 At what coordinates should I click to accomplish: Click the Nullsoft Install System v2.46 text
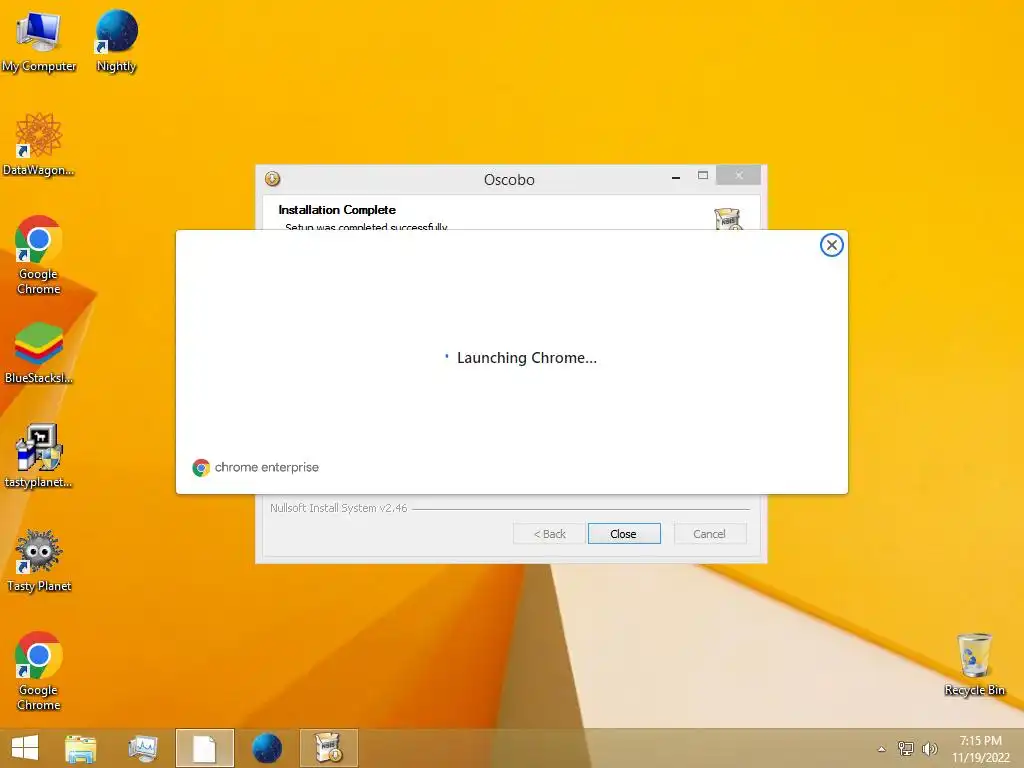(x=338, y=507)
